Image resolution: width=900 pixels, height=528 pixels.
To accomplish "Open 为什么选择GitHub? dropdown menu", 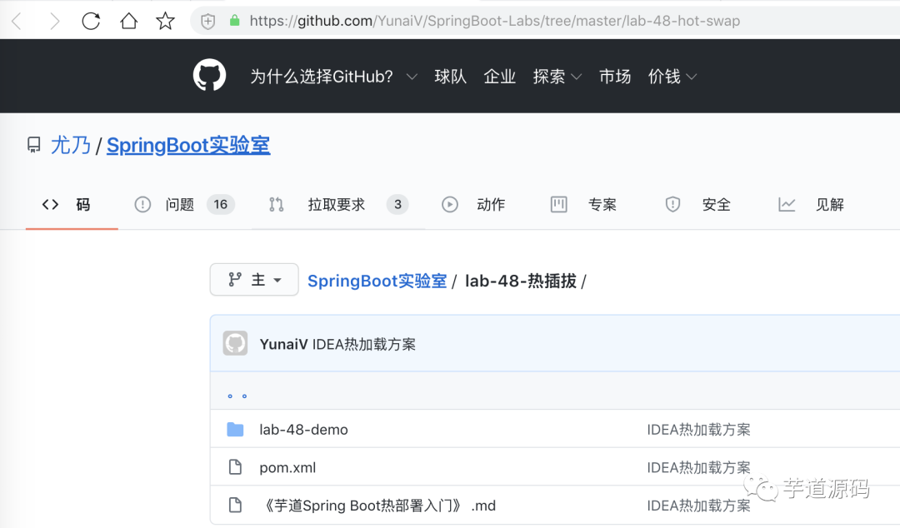I will pos(333,77).
